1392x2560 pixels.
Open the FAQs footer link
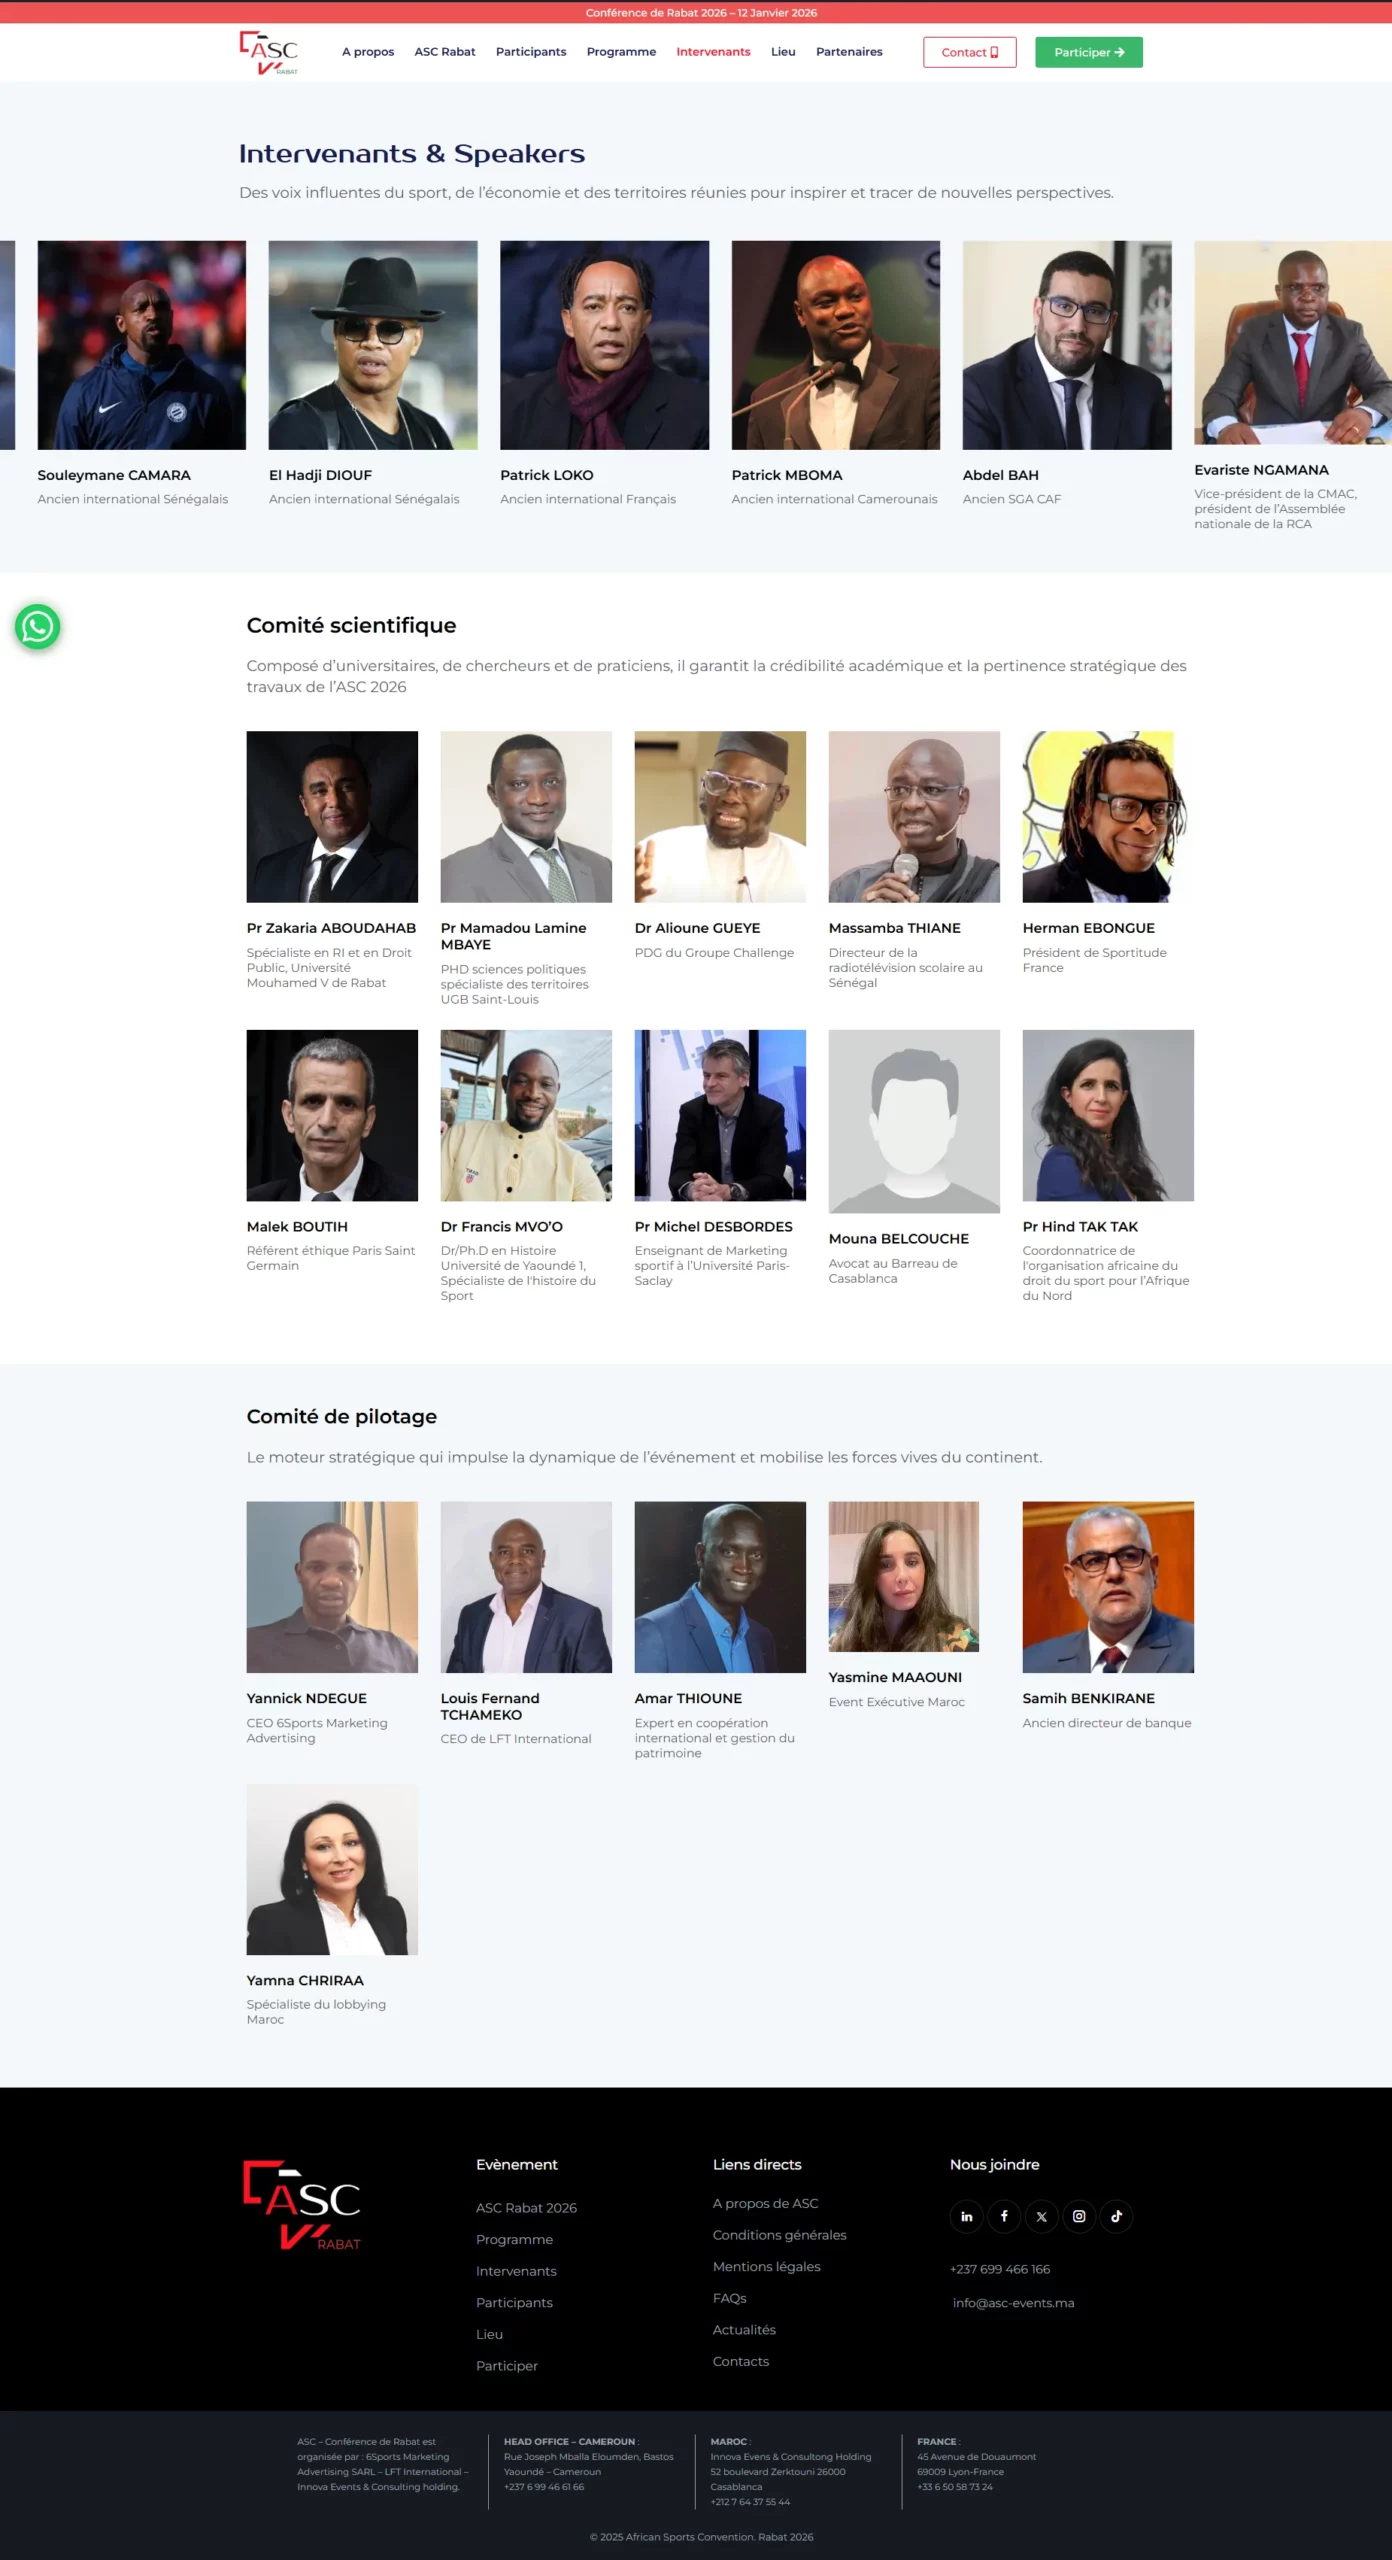pos(729,2298)
